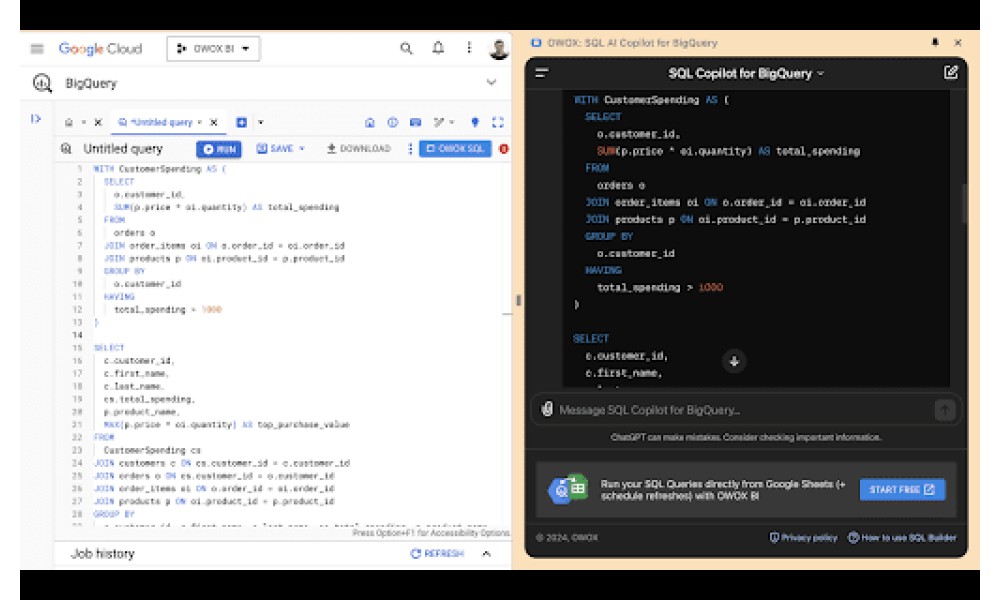The height and width of the screenshot is (600, 1000).
Task: Open the info circle icon in editor toolbar
Action: pos(393,122)
